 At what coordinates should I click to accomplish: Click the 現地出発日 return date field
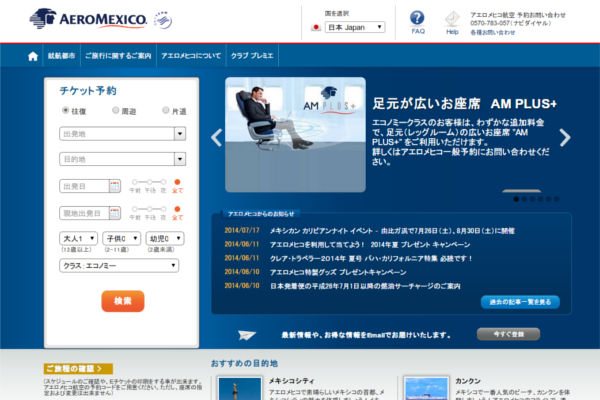[84, 213]
